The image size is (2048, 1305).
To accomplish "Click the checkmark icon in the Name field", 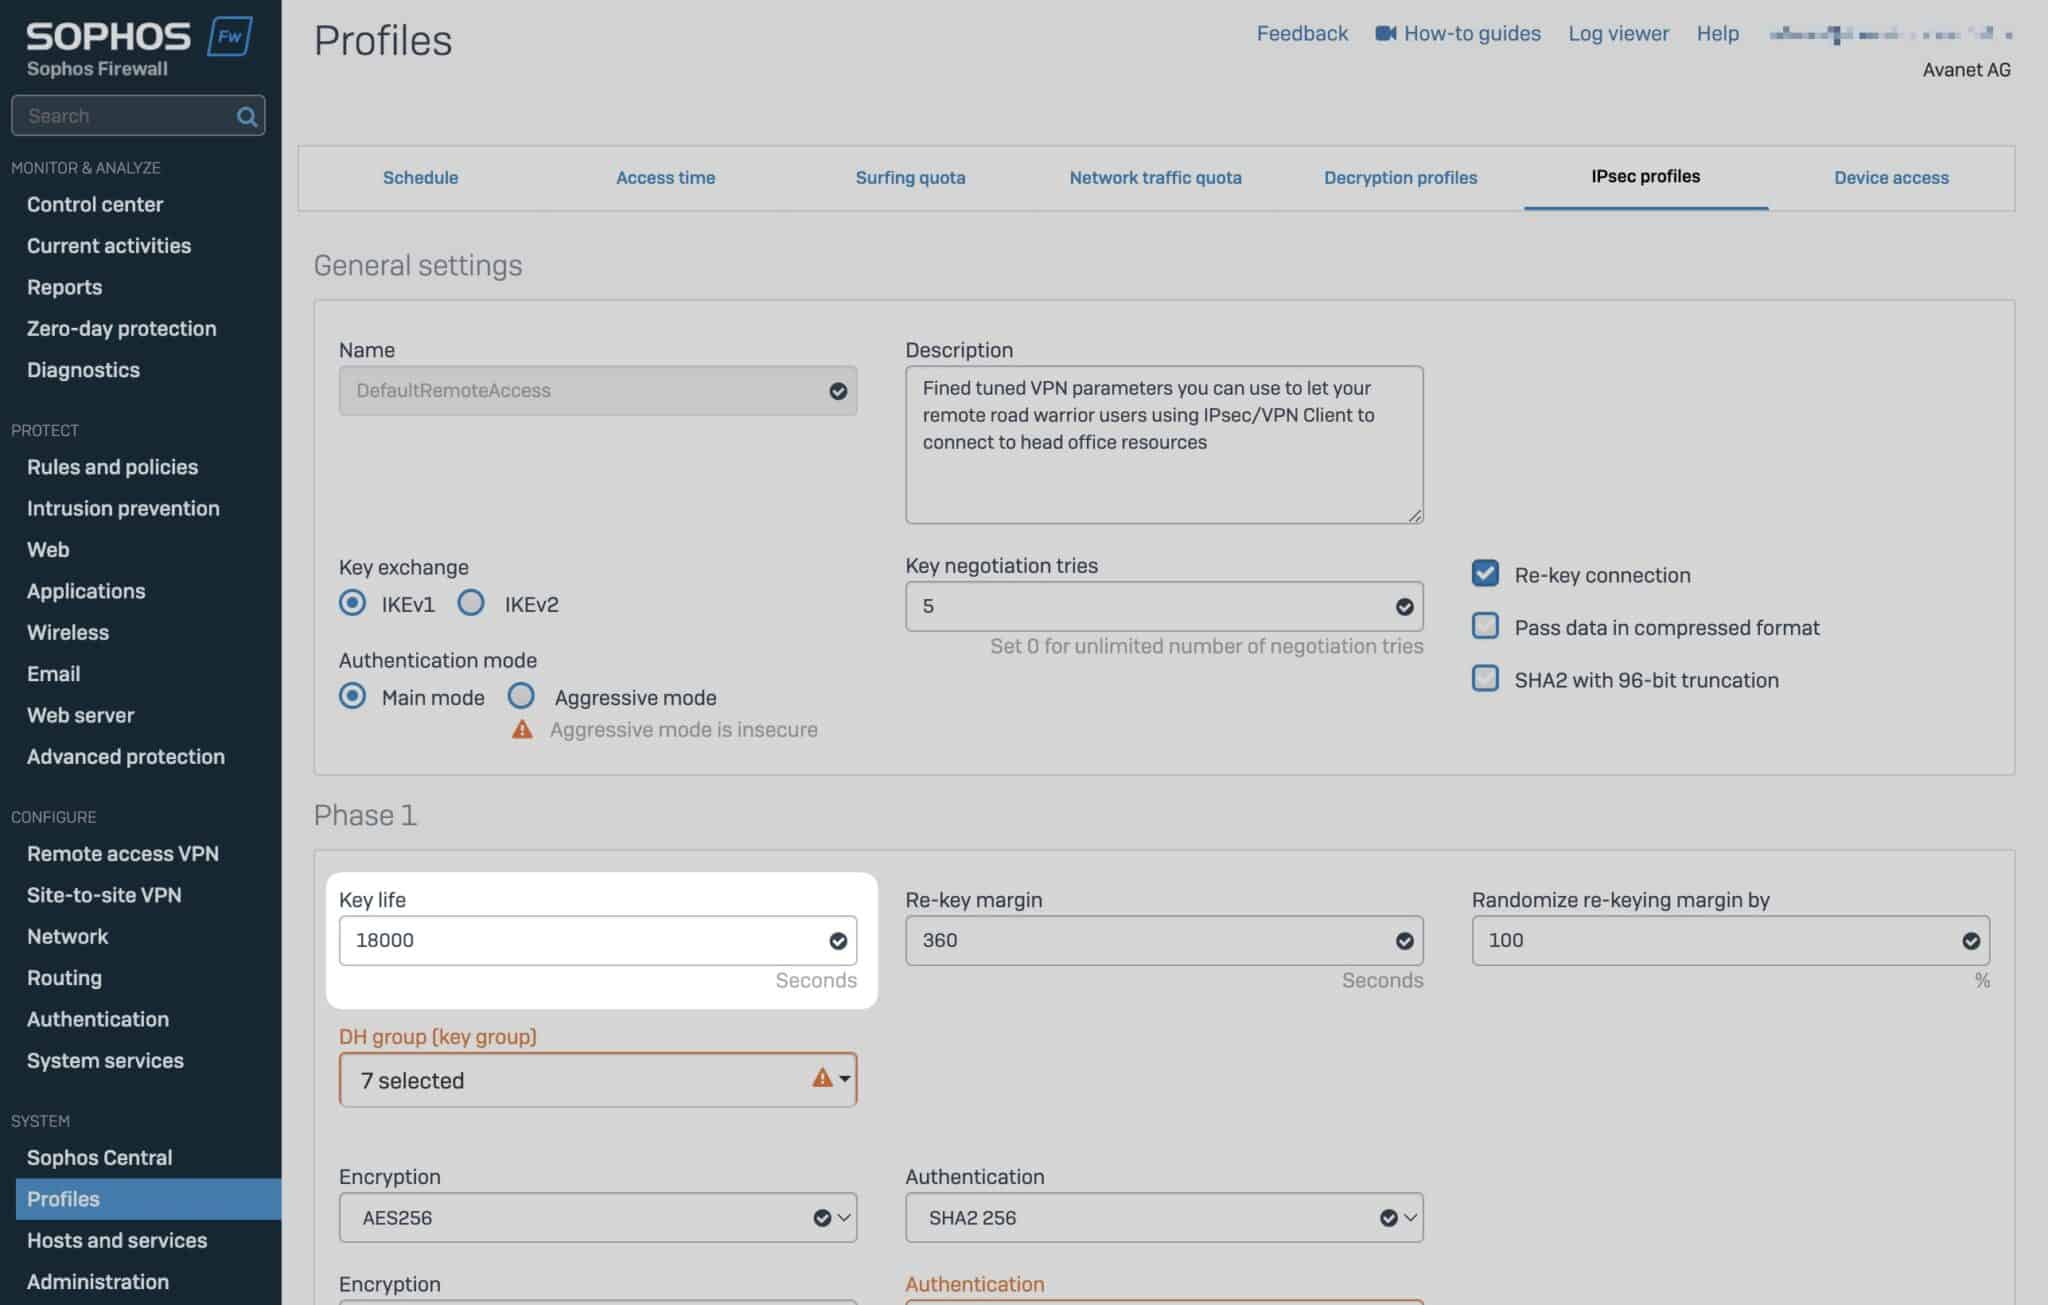I will pyautogui.click(x=838, y=391).
